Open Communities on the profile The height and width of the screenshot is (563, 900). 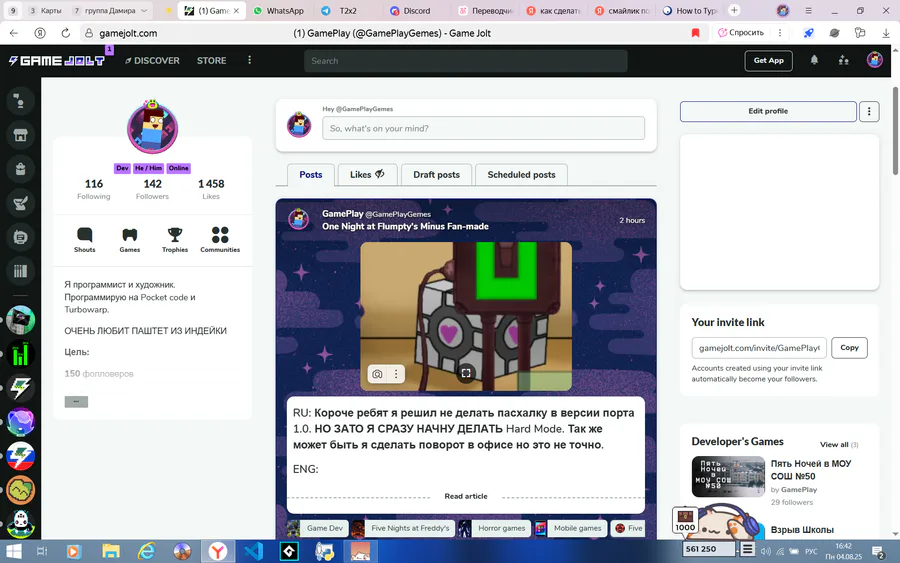pos(220,240)
